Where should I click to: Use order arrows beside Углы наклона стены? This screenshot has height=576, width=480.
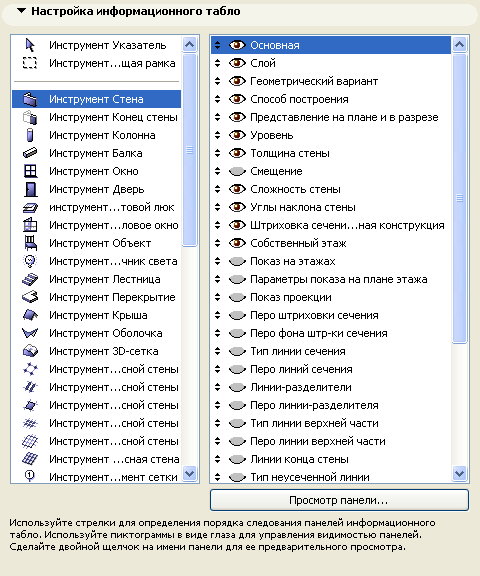(x=217, y=207)
